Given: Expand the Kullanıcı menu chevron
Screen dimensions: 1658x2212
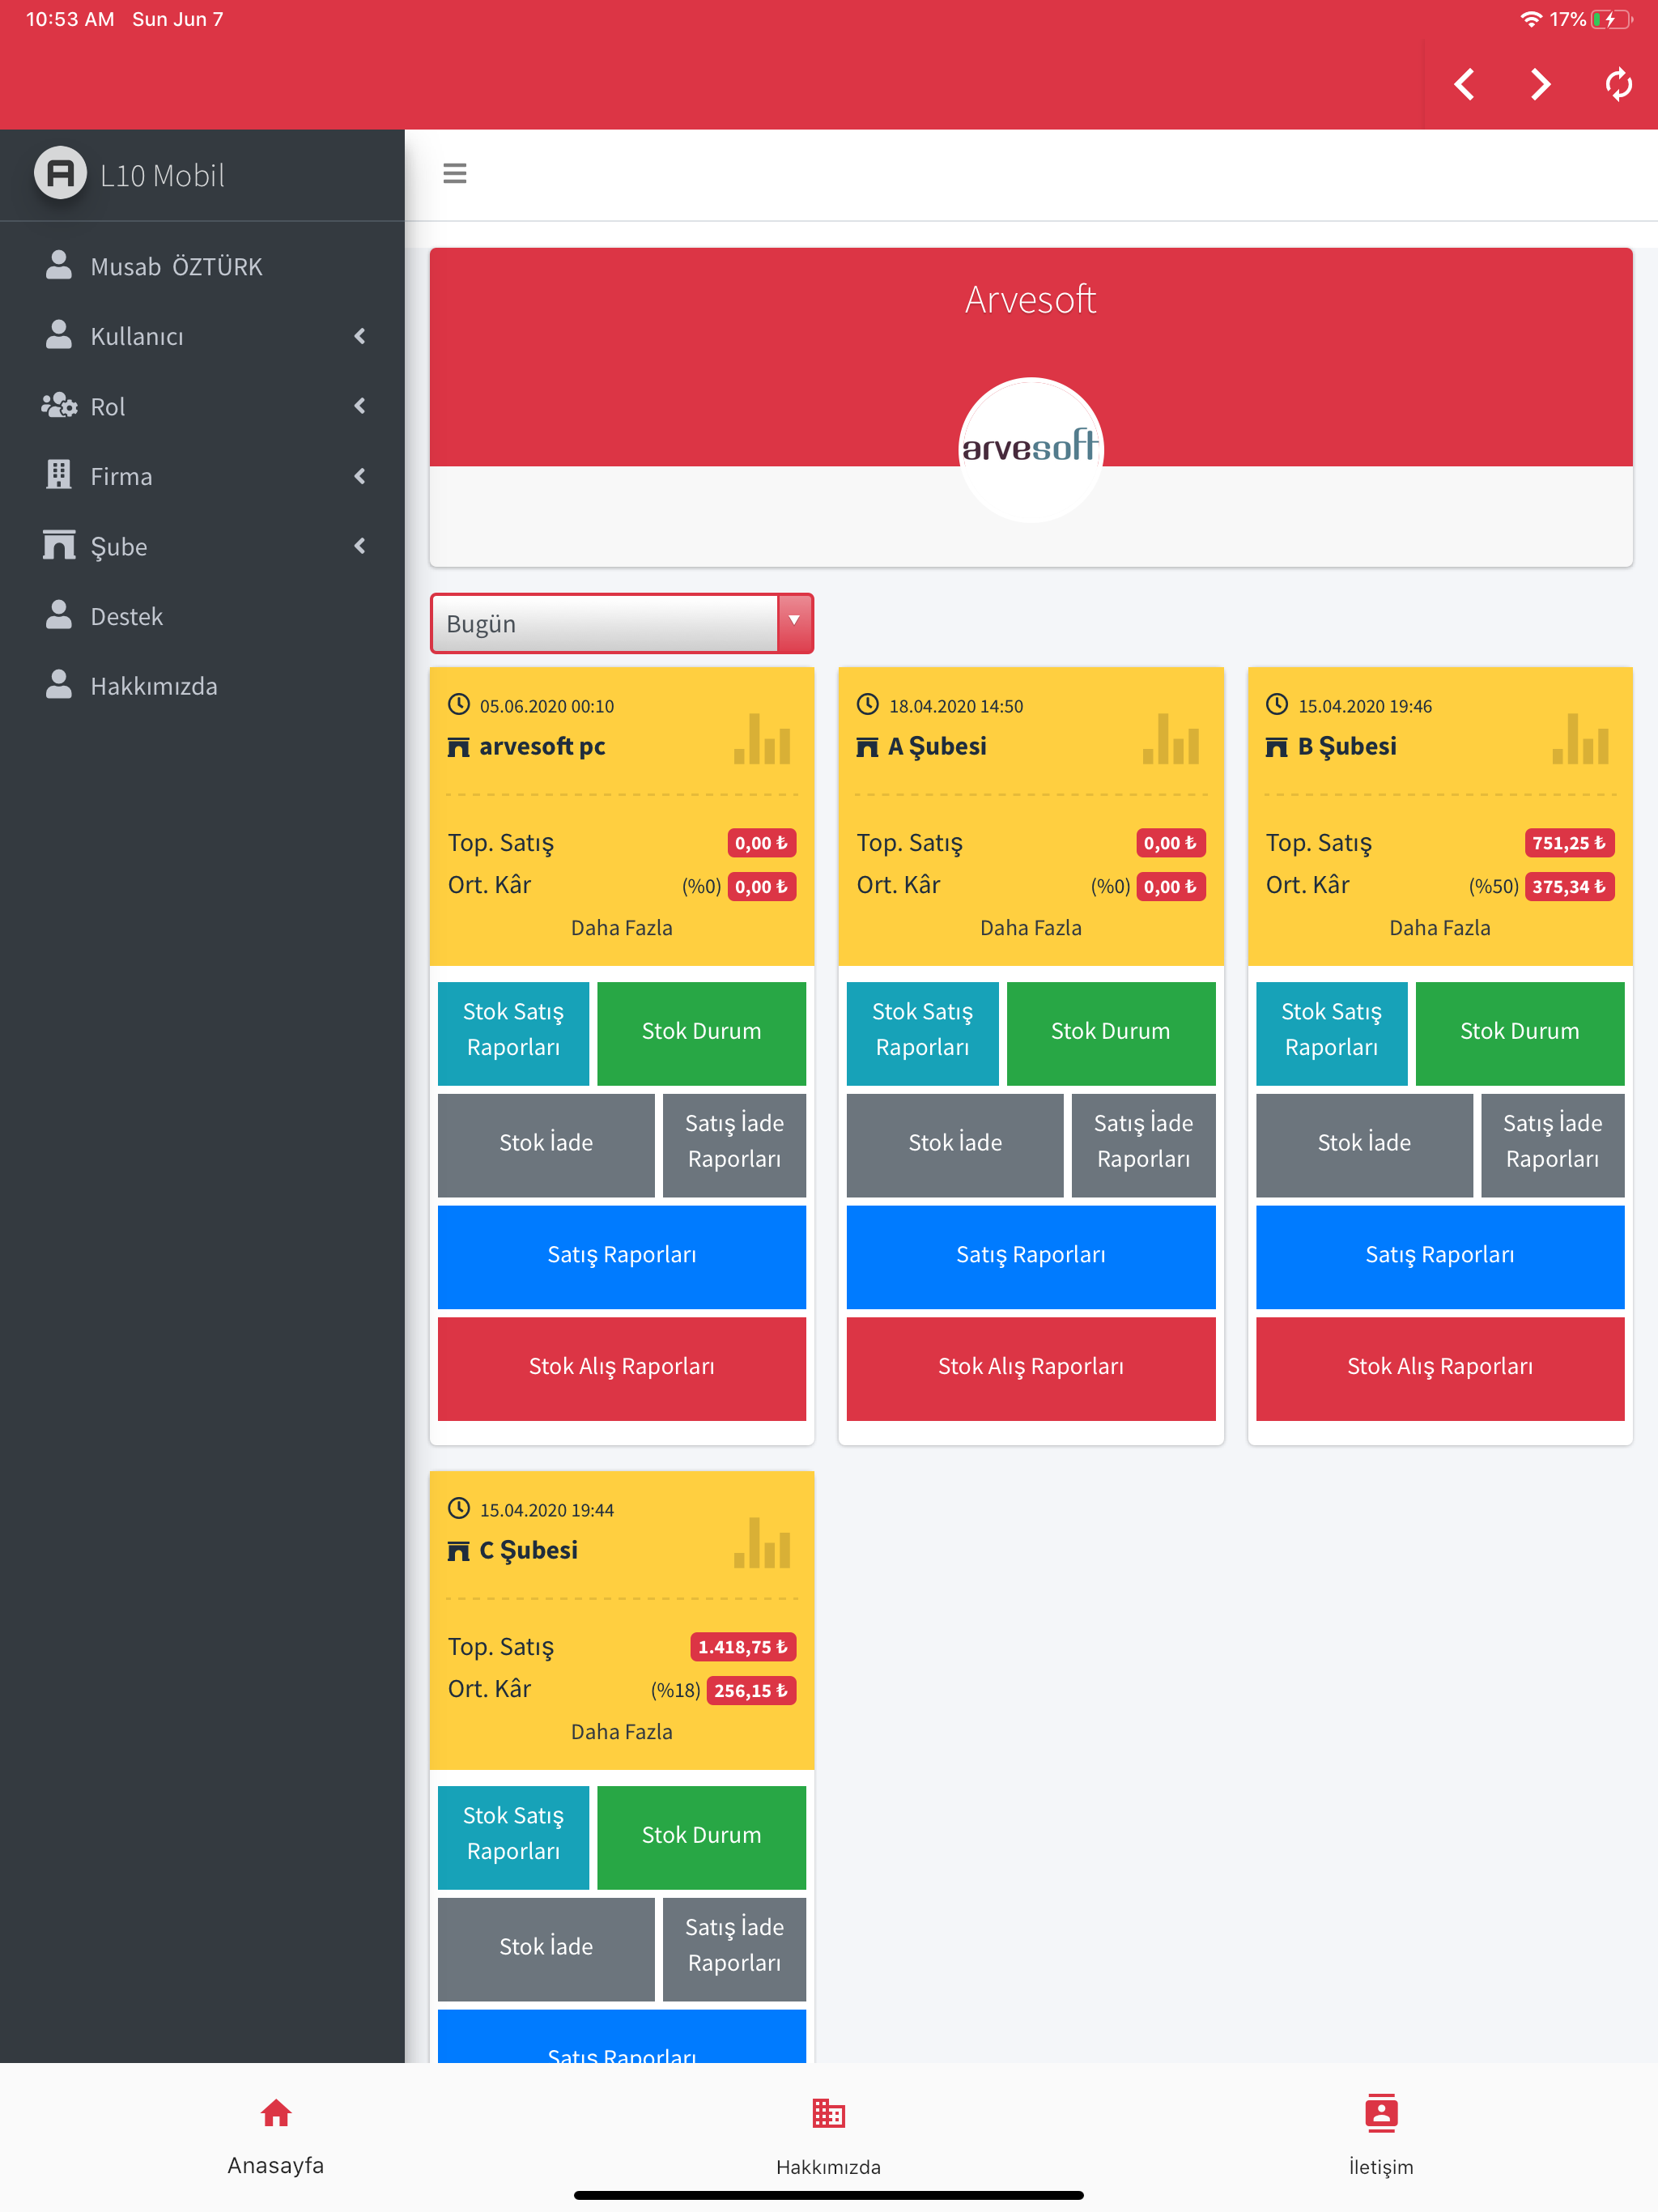Looking at the screenshot, I should (x=360, y=336).
